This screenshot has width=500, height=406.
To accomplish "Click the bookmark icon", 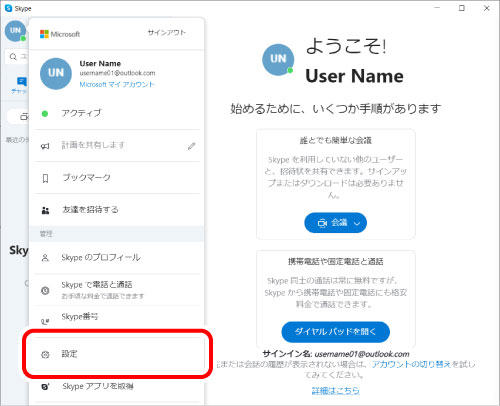I will [x=45, y=178].
